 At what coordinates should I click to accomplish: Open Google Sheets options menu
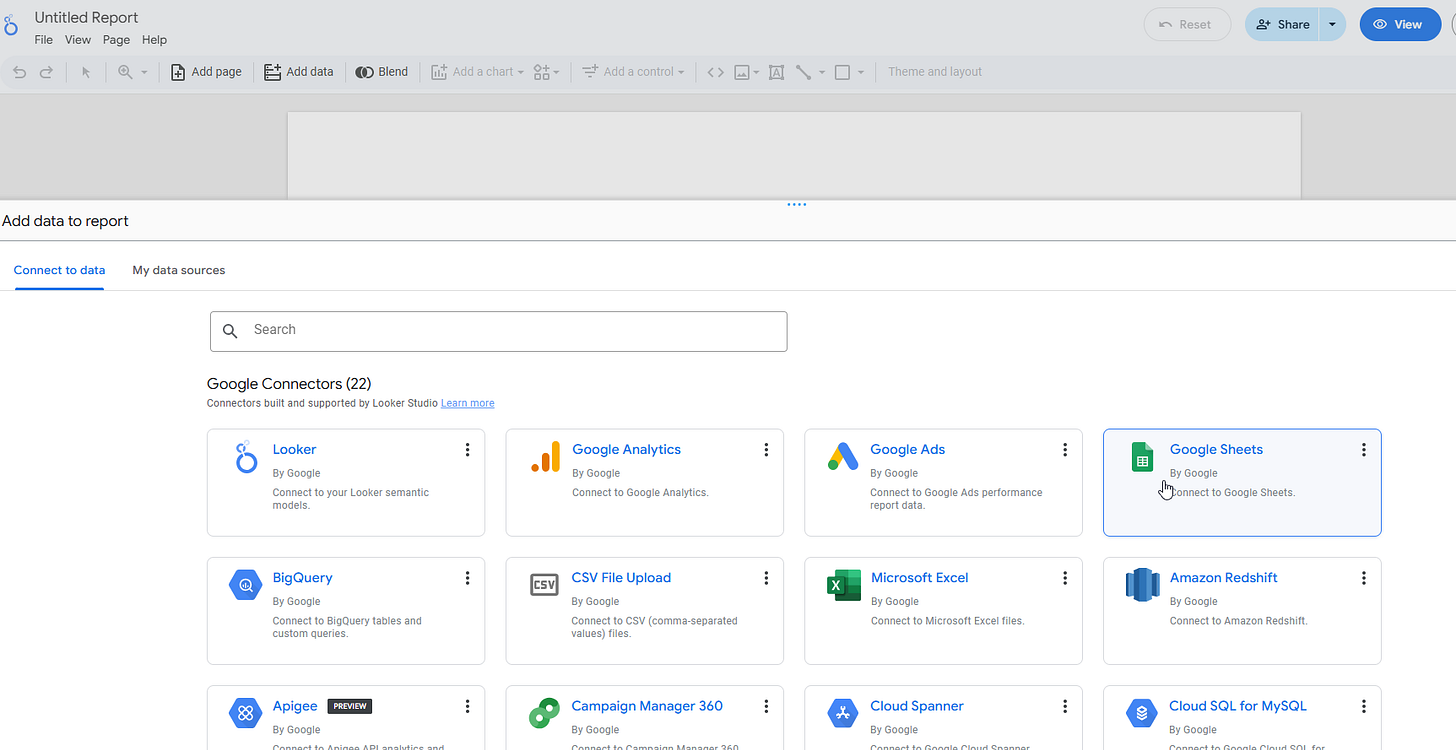coord(1363,450)
